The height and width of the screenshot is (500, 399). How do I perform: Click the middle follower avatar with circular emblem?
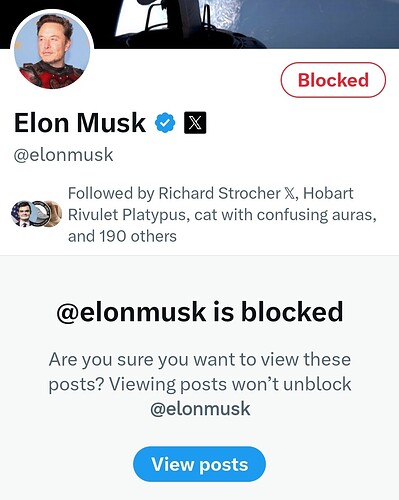pos(40,214)
